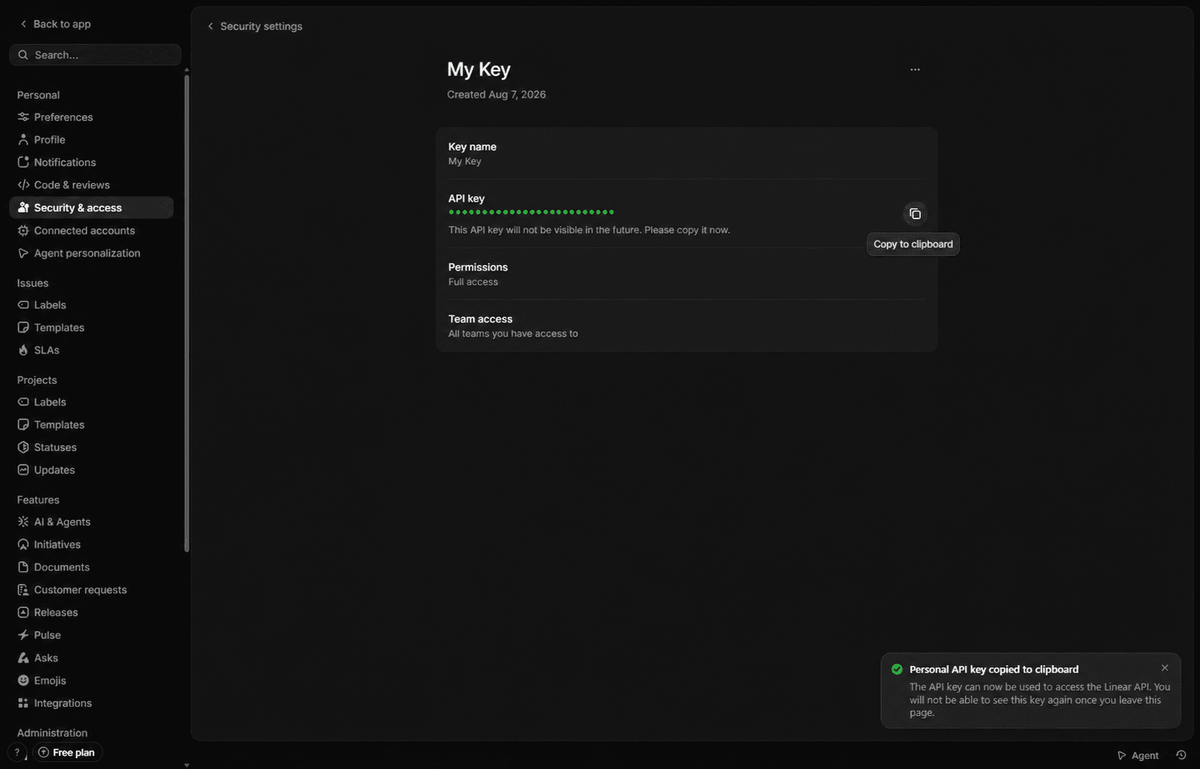The width and height of the screenshot is (1200, 769).
Task: Click Back to app
Action: point(55,24)
